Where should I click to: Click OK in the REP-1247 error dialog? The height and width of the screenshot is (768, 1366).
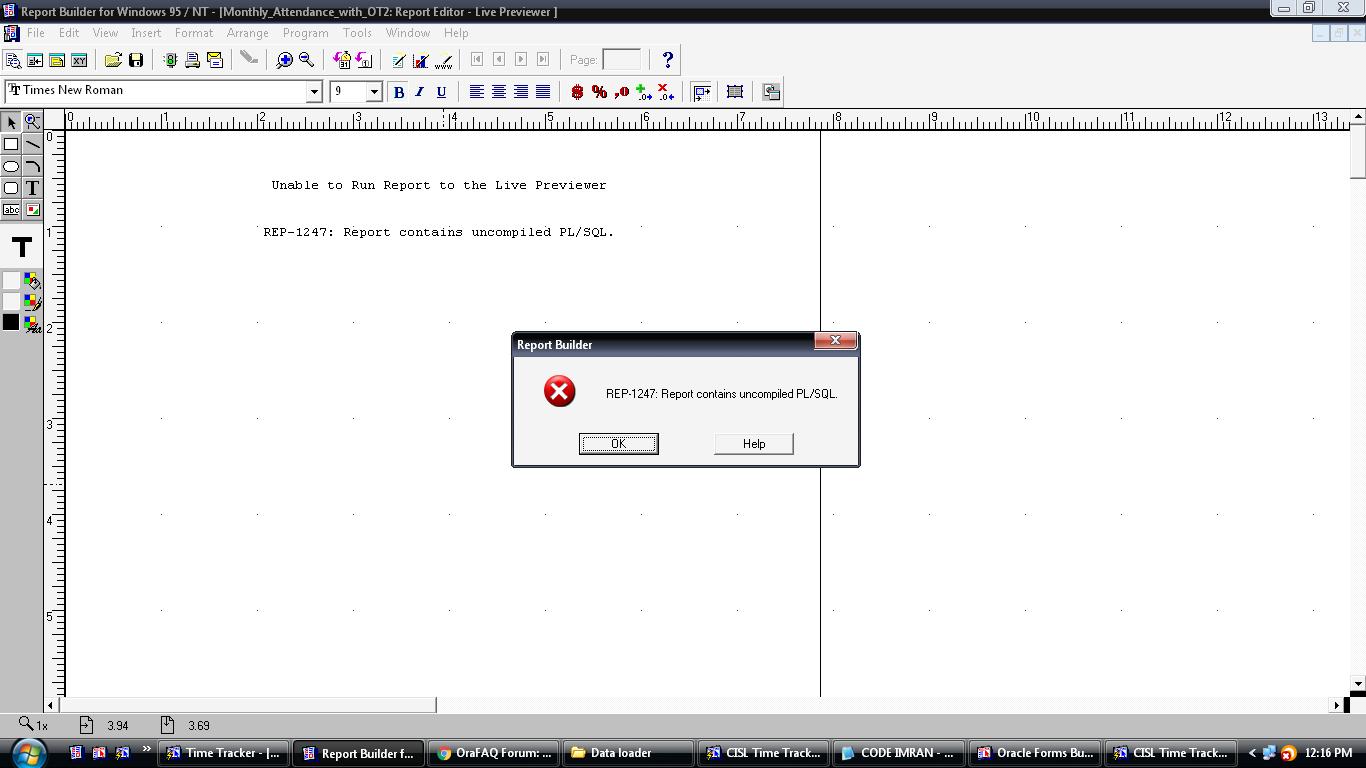click(x=618, y=444)
